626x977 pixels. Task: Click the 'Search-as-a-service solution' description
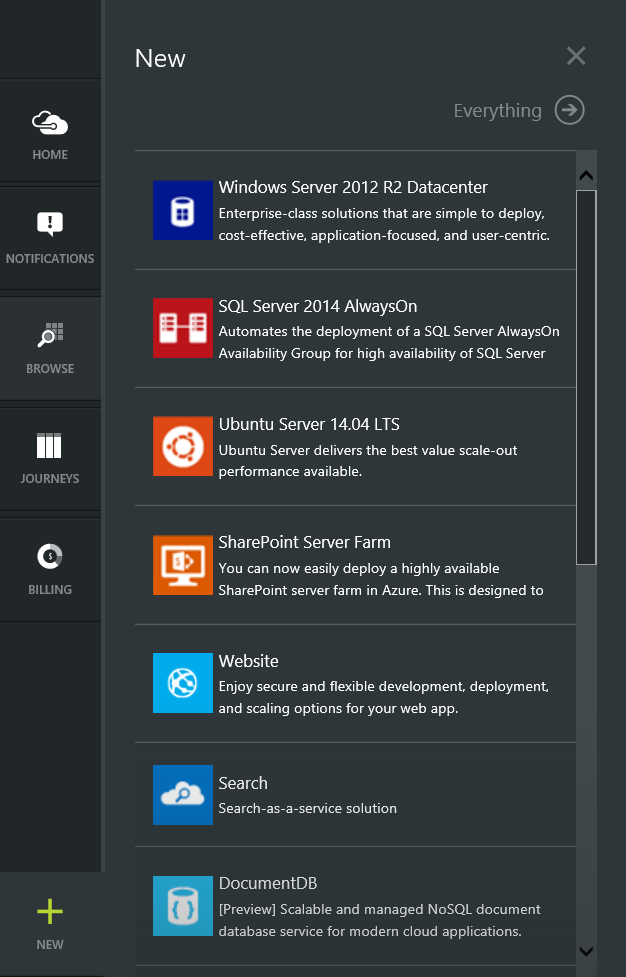click(x=308, y=809)
